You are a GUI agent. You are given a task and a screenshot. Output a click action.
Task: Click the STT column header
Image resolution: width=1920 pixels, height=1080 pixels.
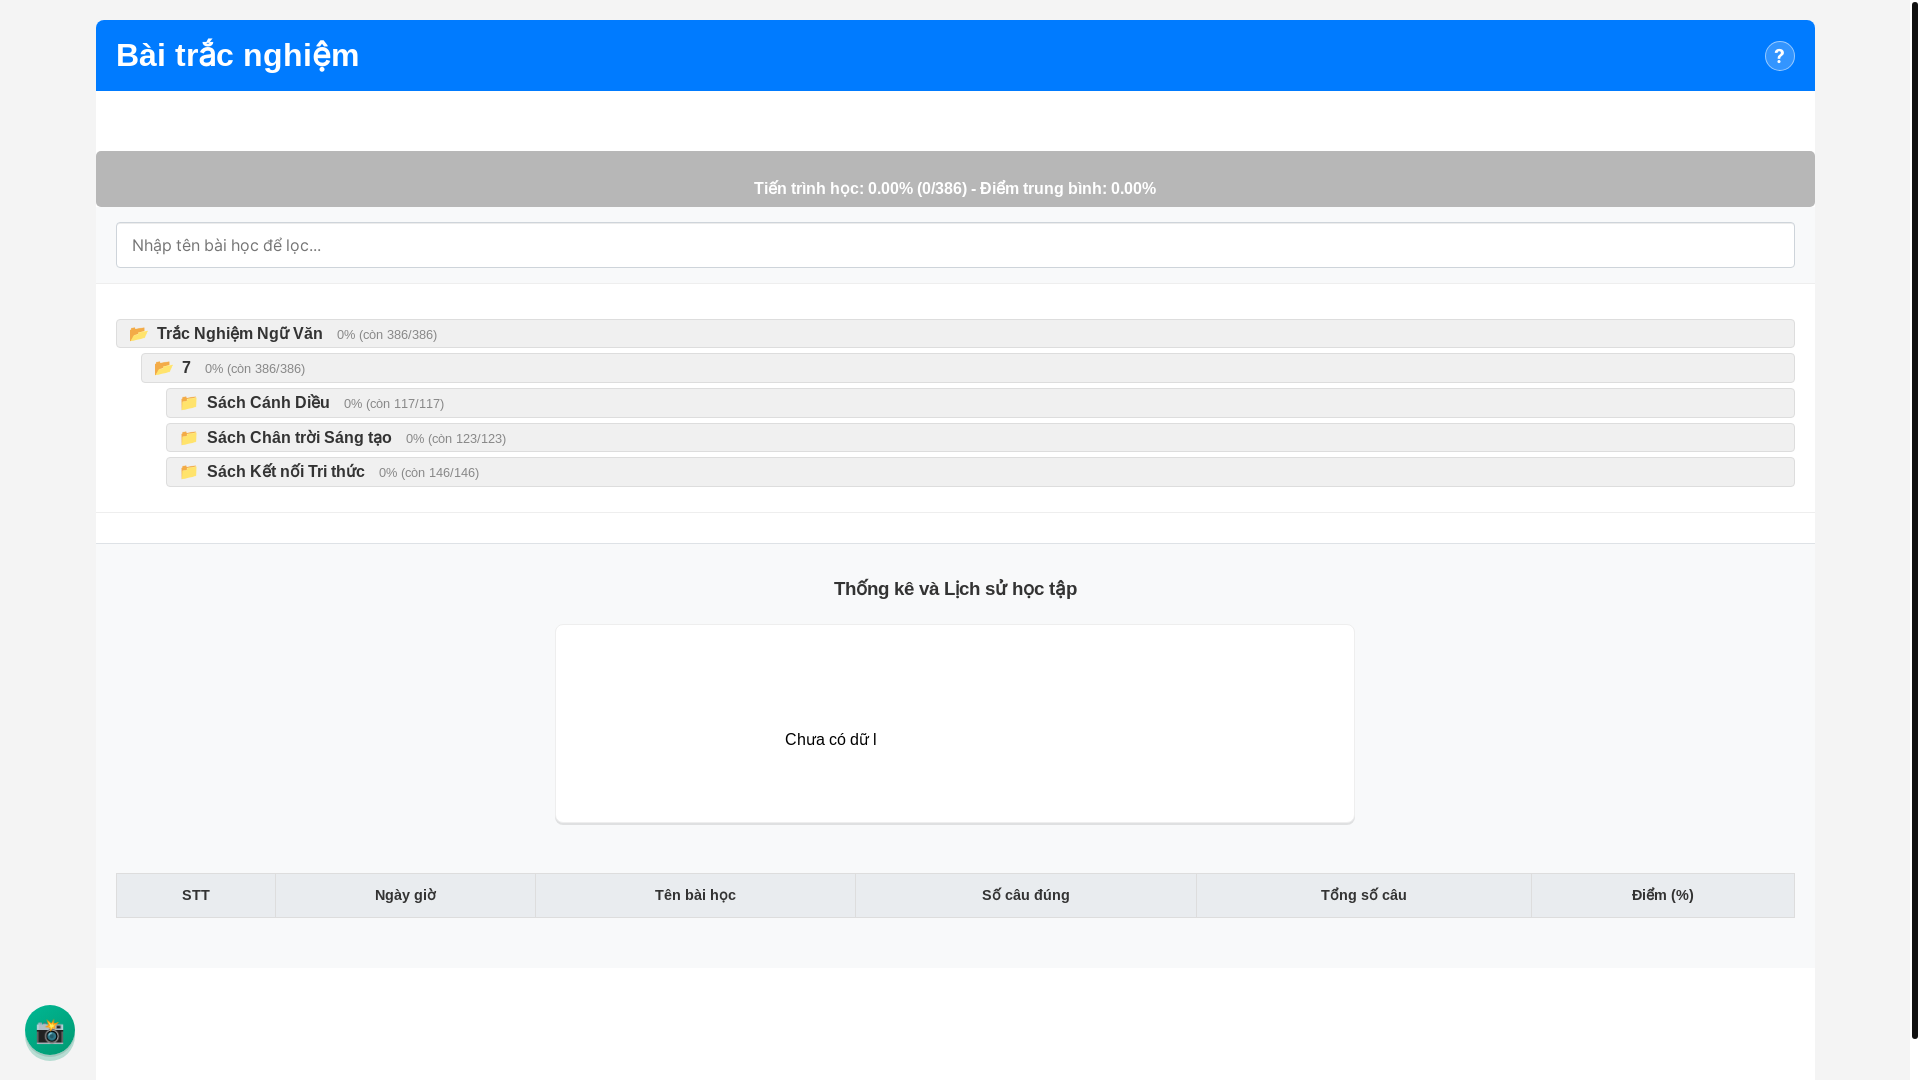point(196,895)
